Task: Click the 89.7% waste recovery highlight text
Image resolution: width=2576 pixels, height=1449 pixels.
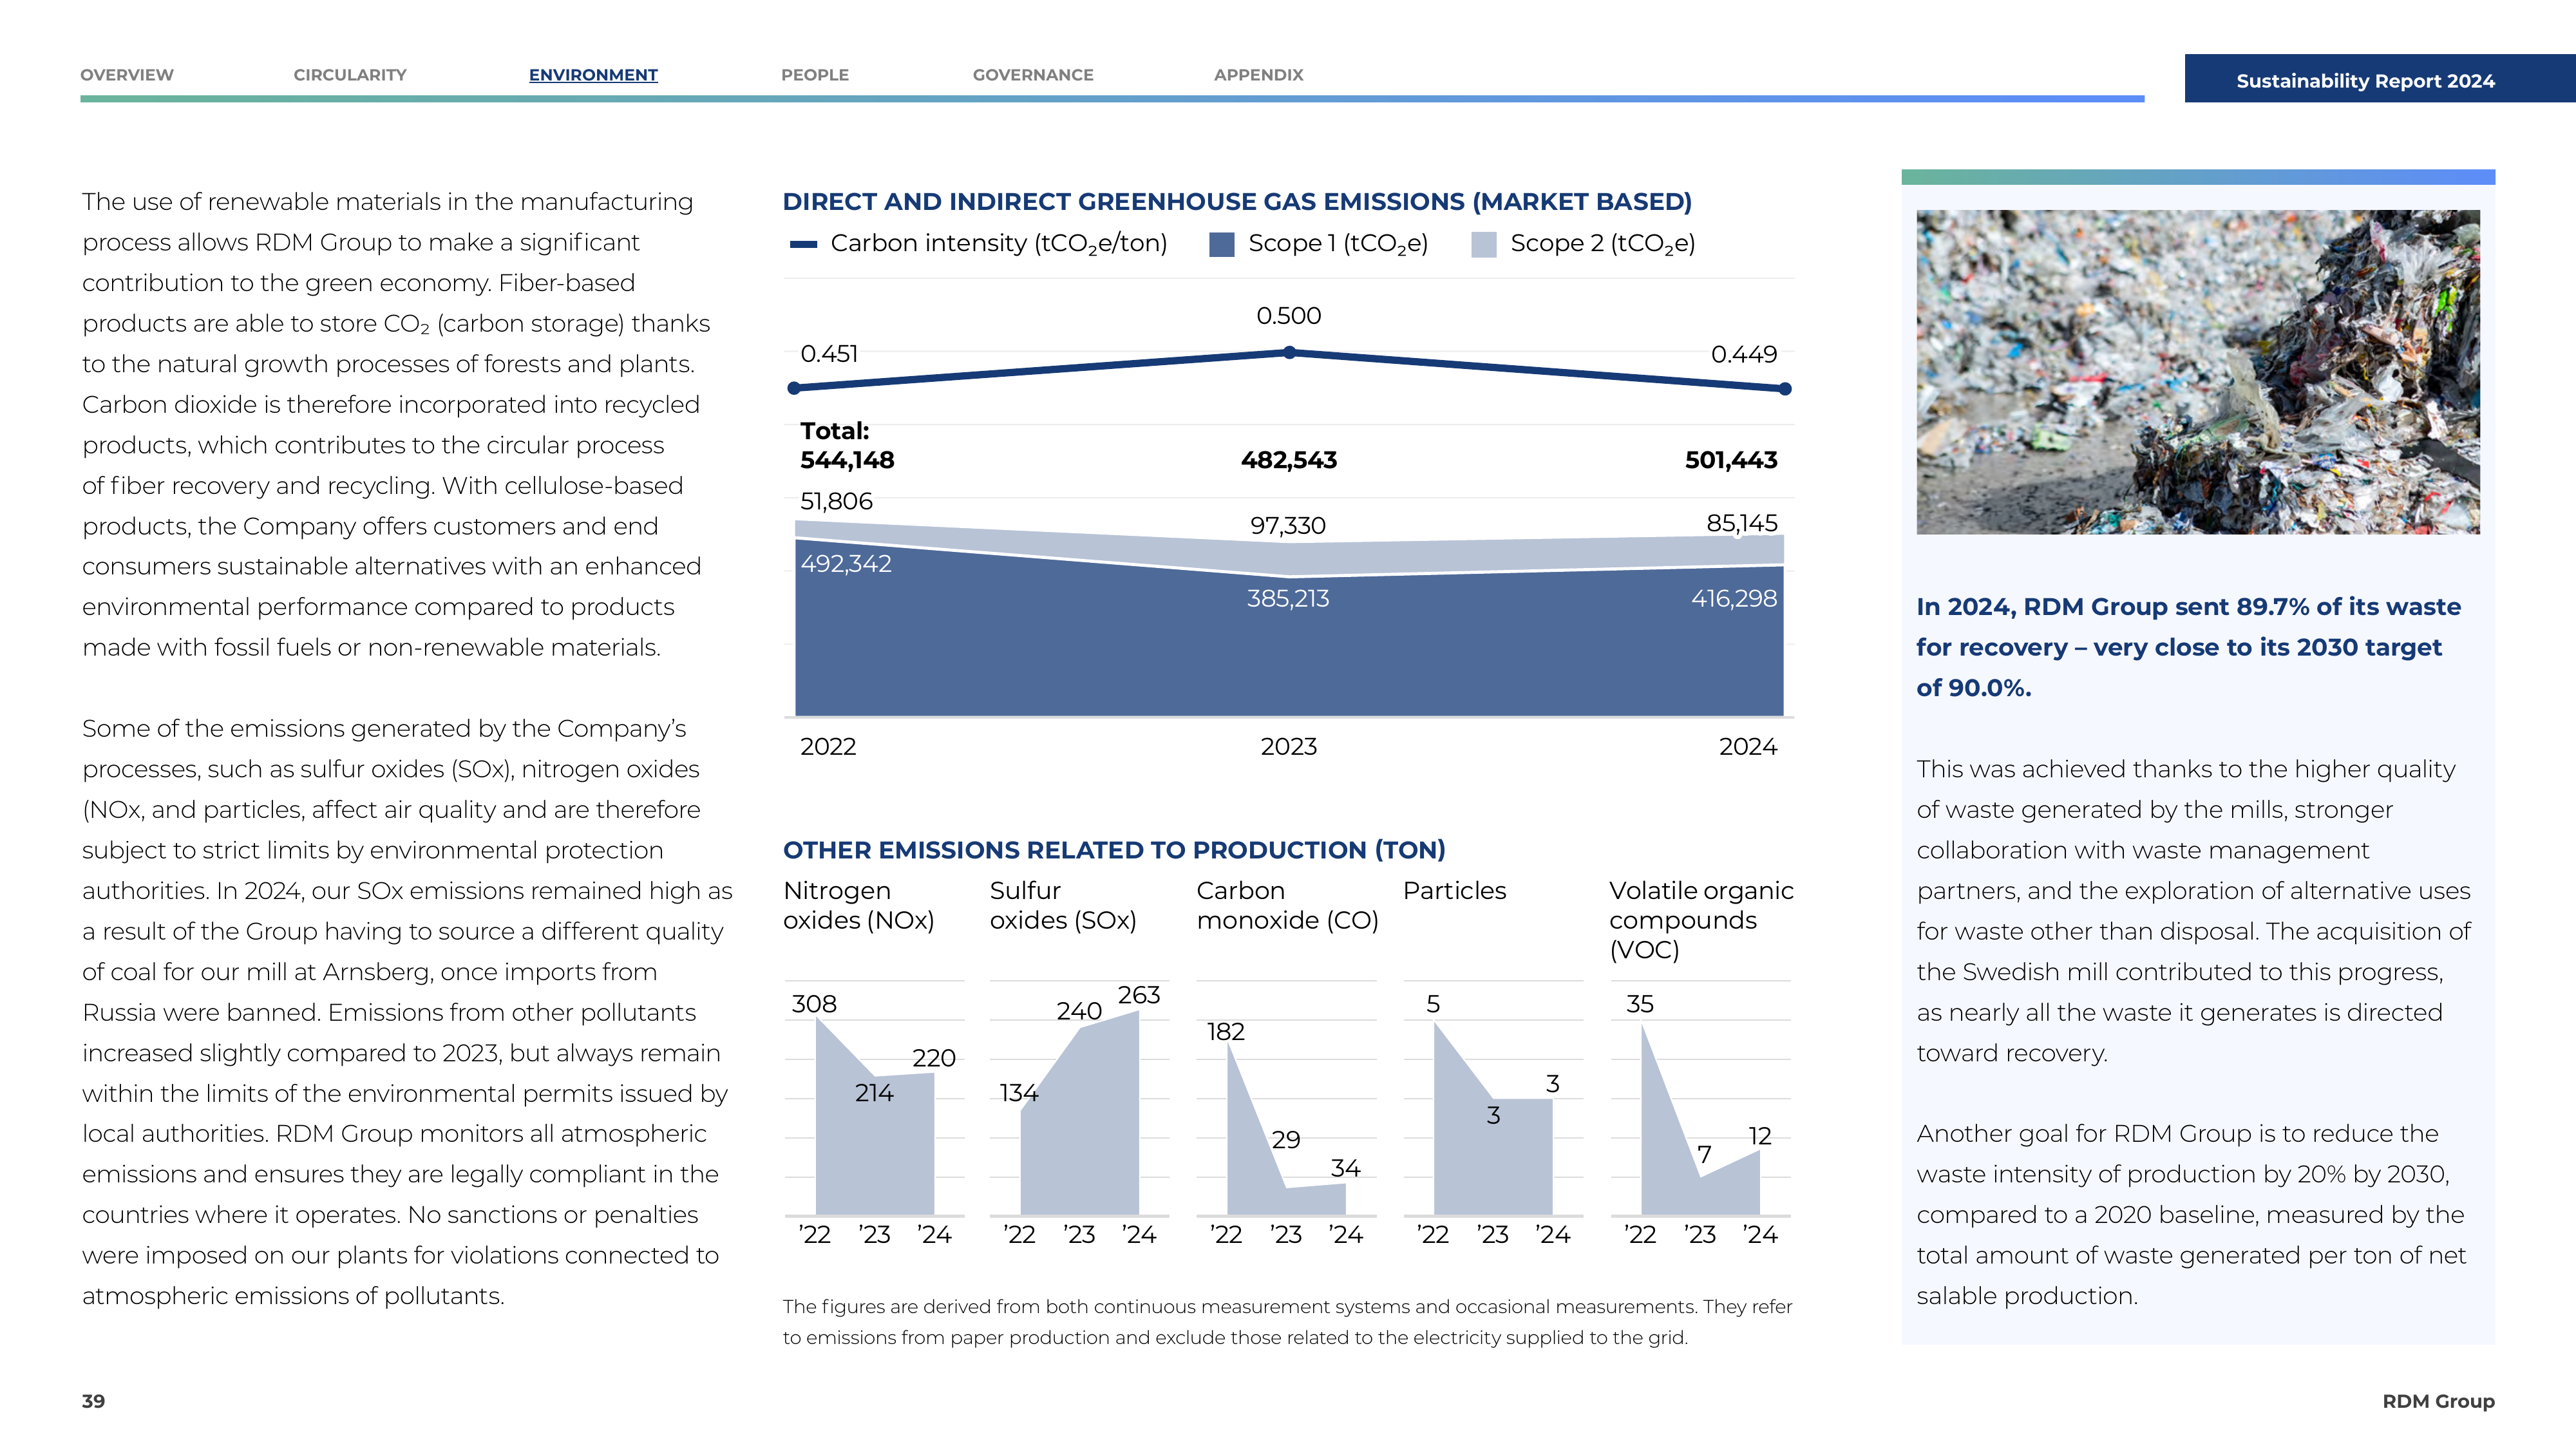Action: point(2188,647)
